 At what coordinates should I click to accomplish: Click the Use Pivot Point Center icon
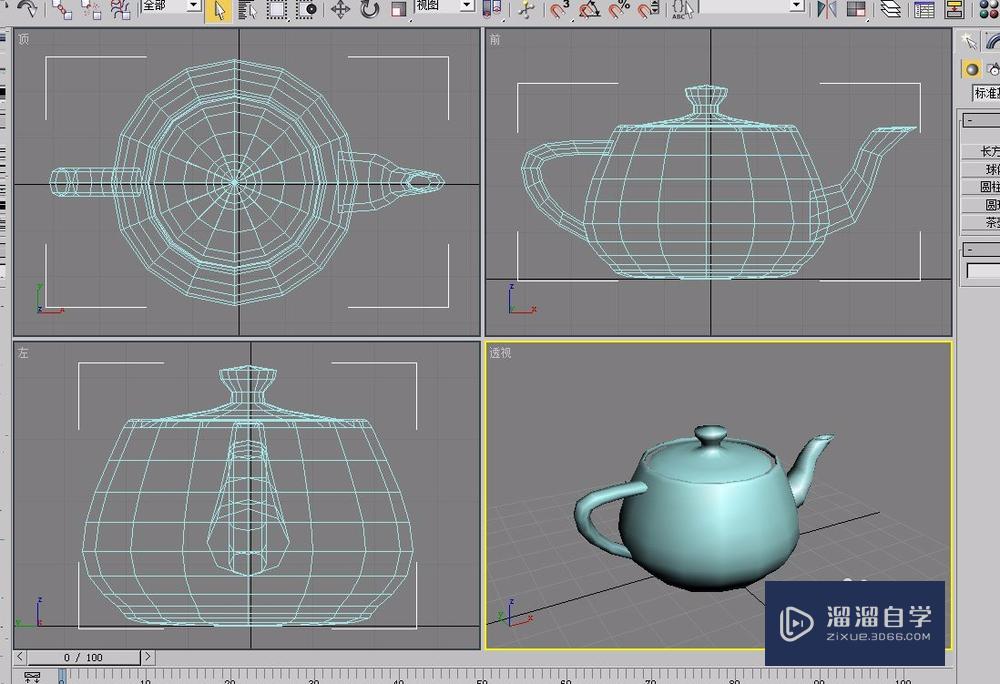[x=492, y=9]
